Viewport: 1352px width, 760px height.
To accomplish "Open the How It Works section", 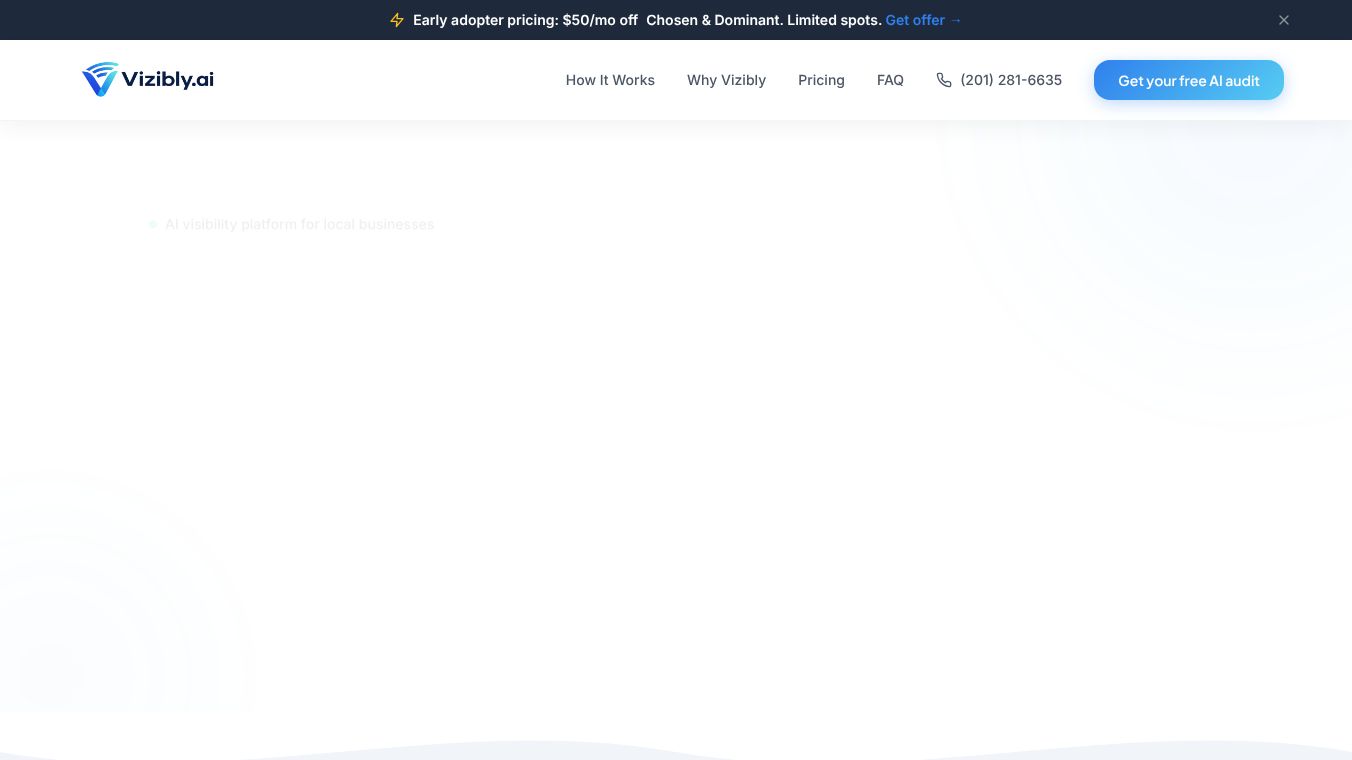I will pos(610,80).
